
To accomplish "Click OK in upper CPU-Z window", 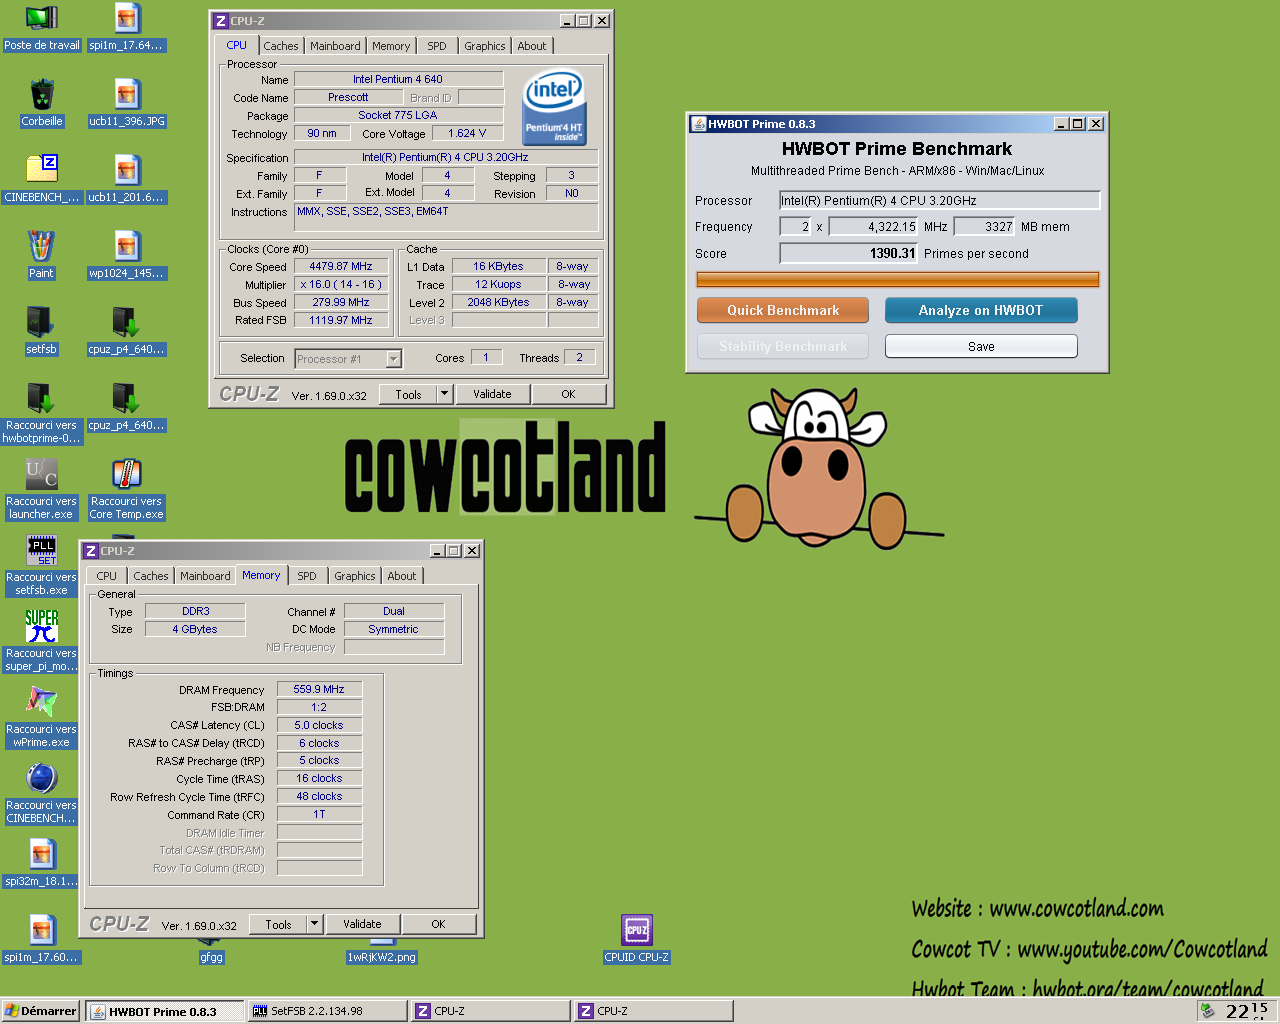I will click(x=568, y=394).
